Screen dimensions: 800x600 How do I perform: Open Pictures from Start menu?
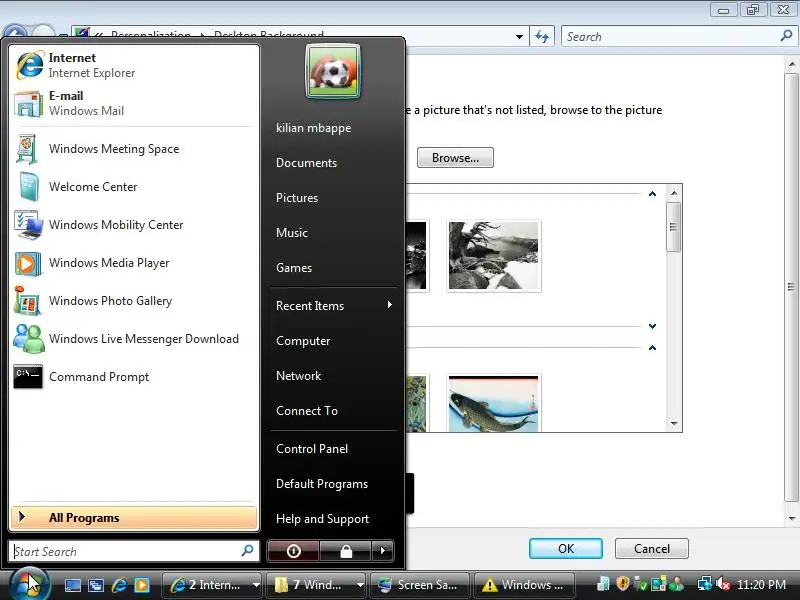click(297, 198)
